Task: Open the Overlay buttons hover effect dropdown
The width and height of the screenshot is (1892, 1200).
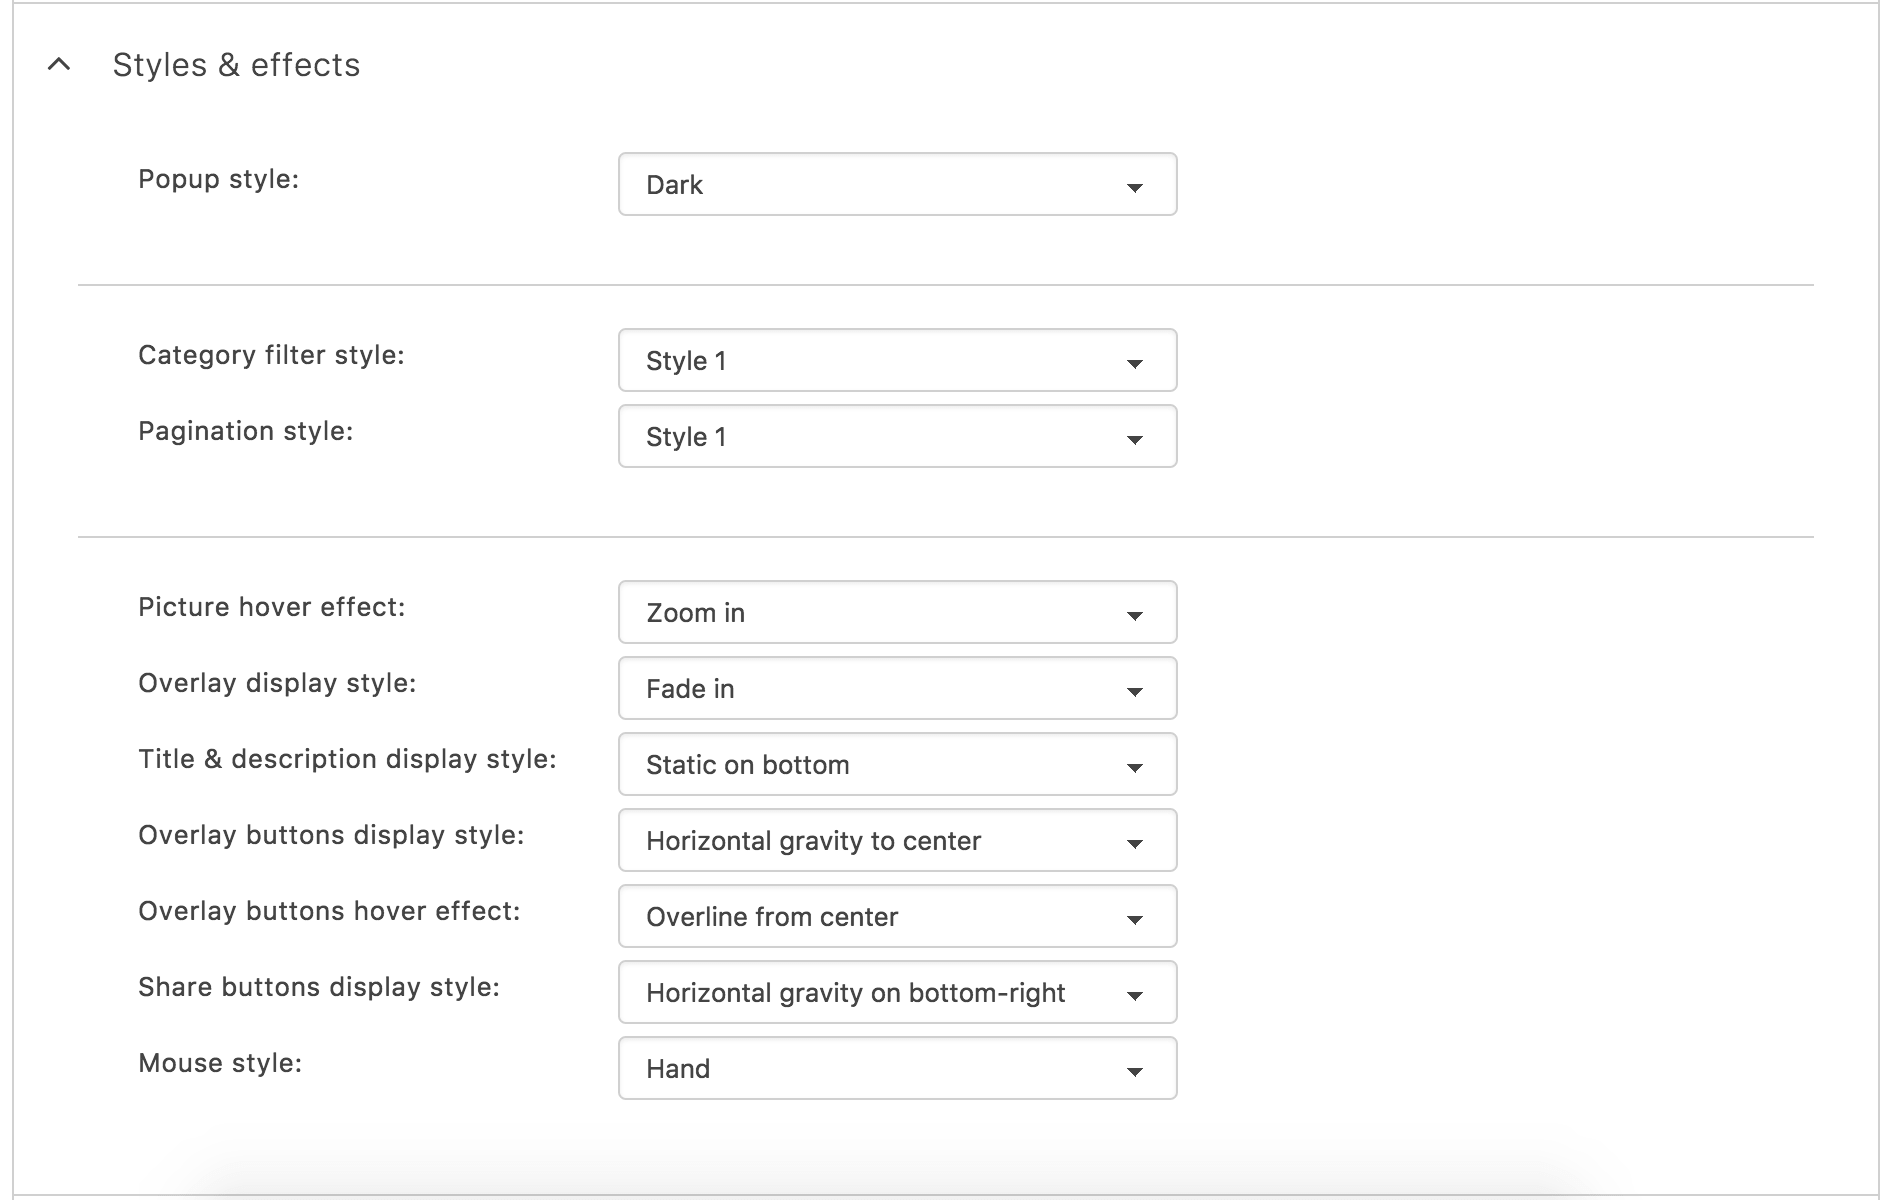Action: point(896,916)
